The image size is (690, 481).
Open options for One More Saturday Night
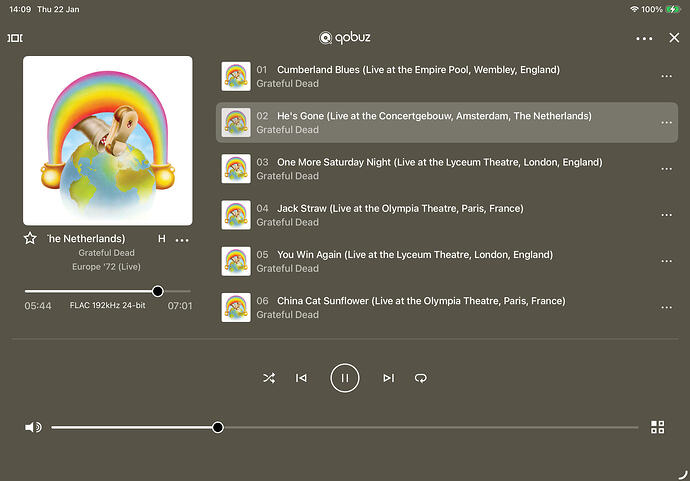(667, 169)
